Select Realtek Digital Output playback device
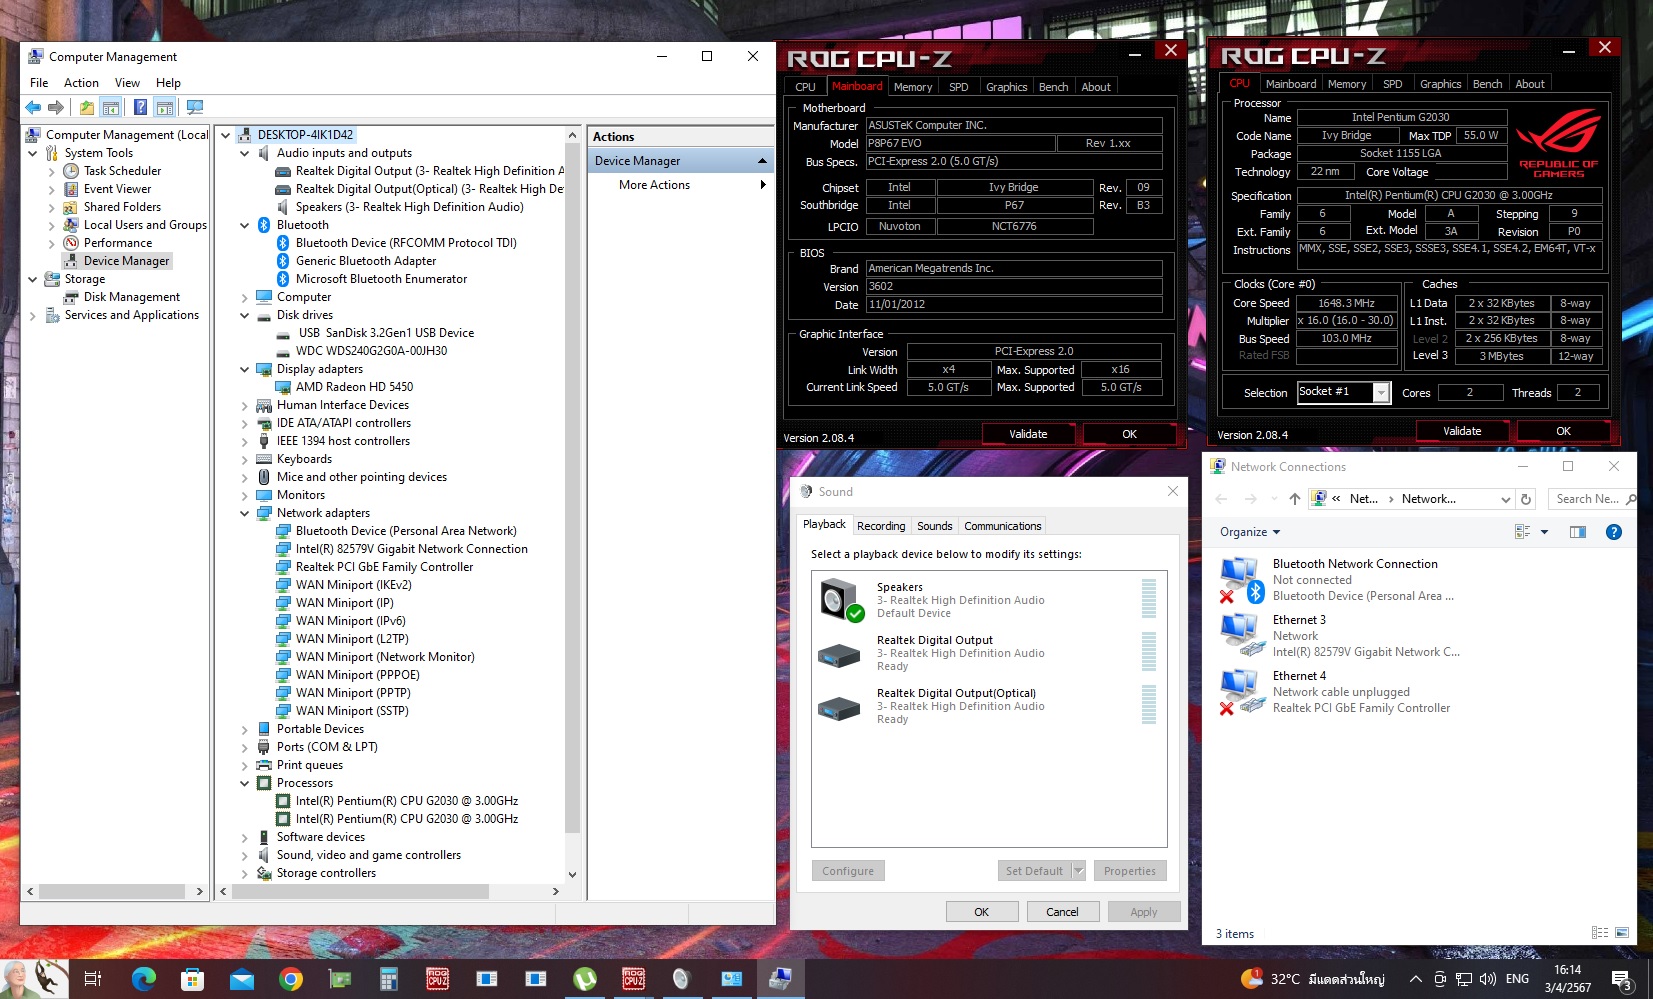The image size is (1653, 999). click(x=988, y=653)
